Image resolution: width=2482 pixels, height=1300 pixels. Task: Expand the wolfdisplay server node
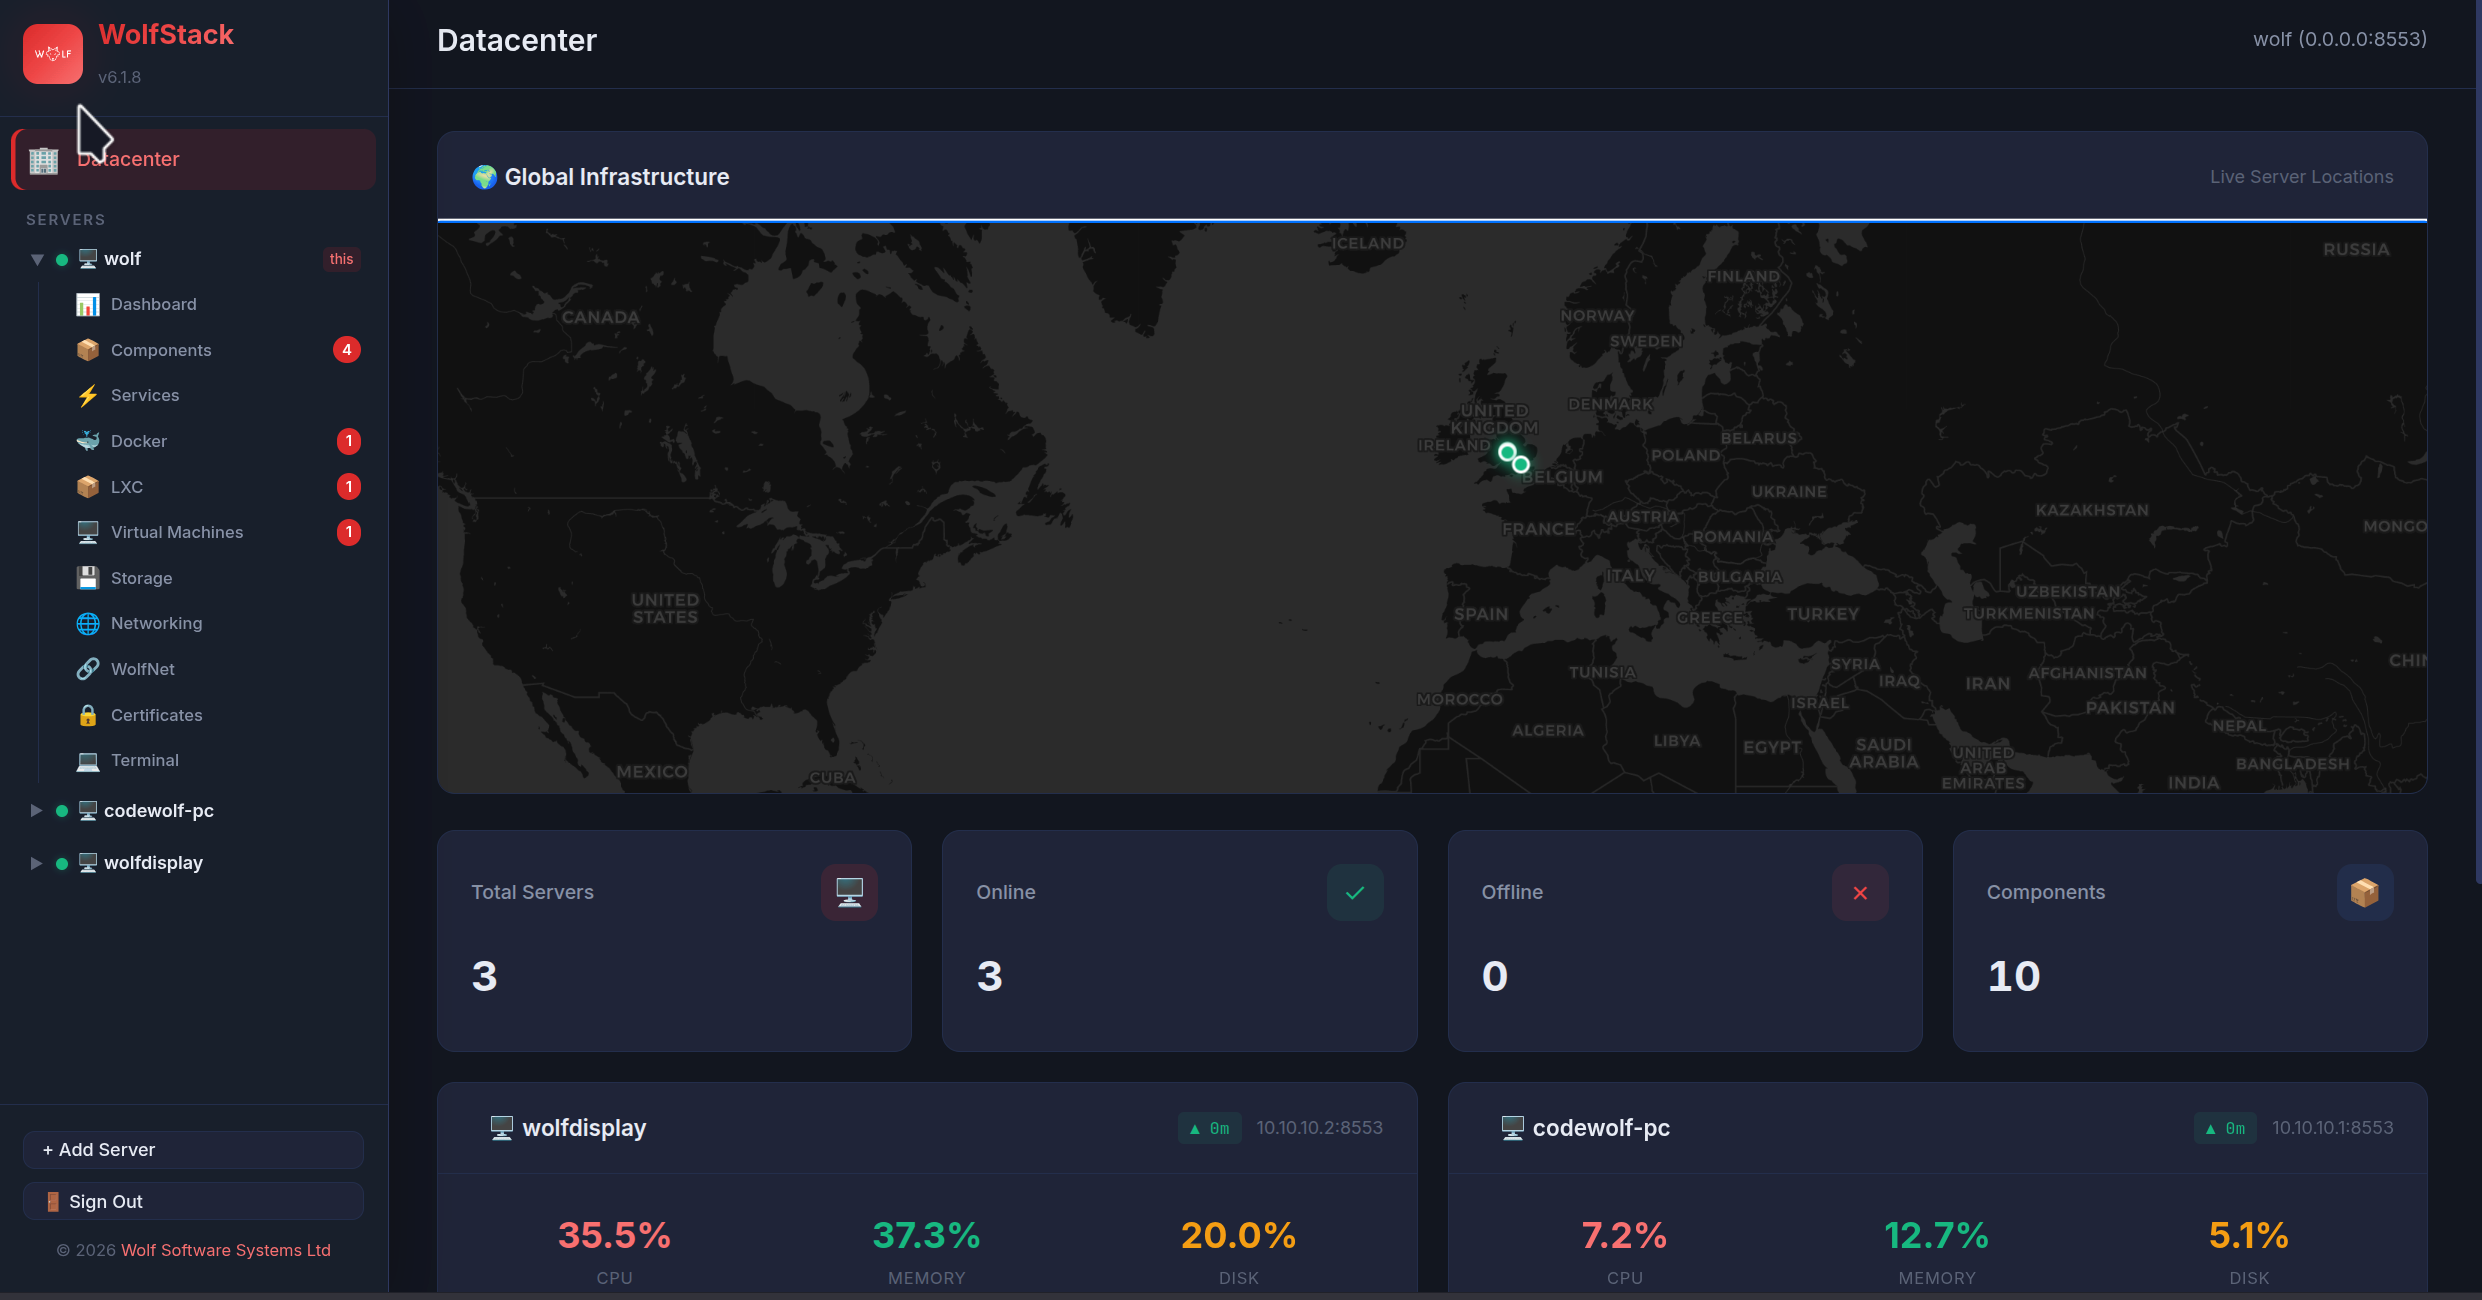pos(36,862)
